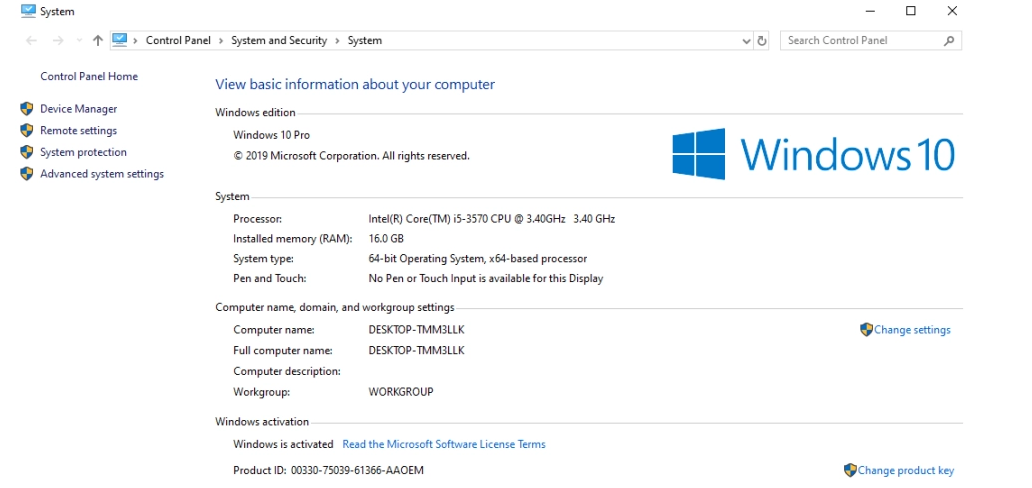The image size is (1032, 488).
Task: Expand the chevron after Control Panel breadcrumb
Action: click(221, 41)
